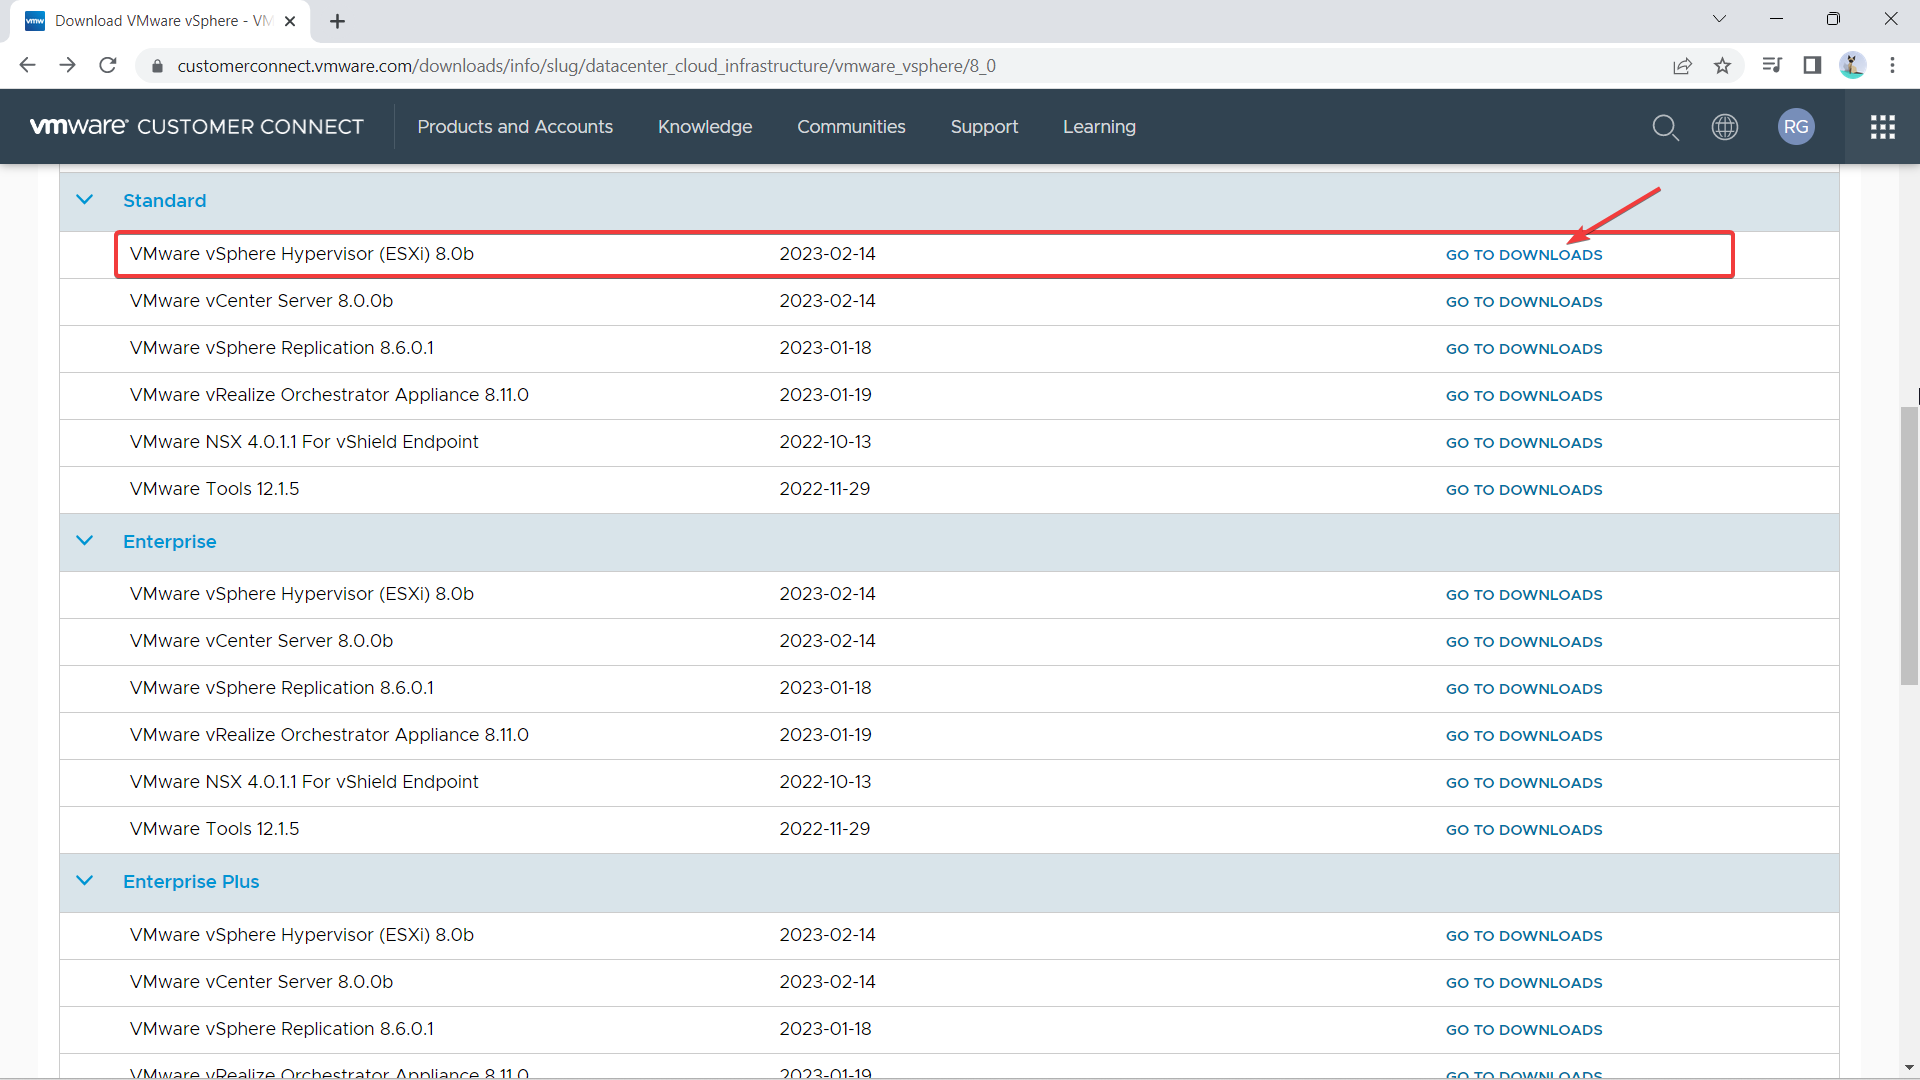Open the RG user account avatar
Screen dimensions: 1920x1080
1796,127
